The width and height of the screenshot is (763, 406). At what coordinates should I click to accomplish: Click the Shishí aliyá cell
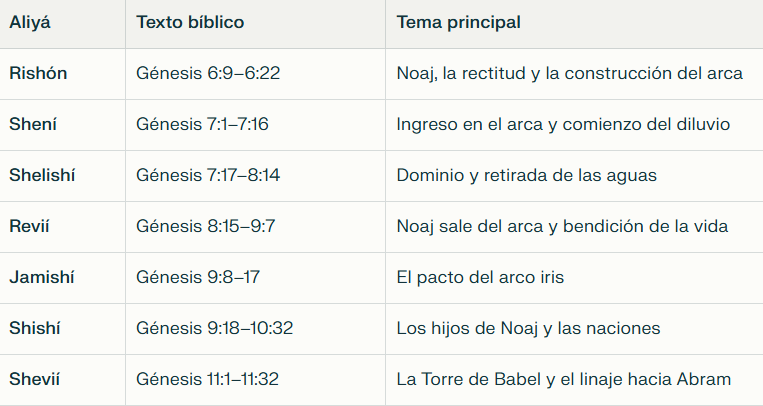click(36, 328)
